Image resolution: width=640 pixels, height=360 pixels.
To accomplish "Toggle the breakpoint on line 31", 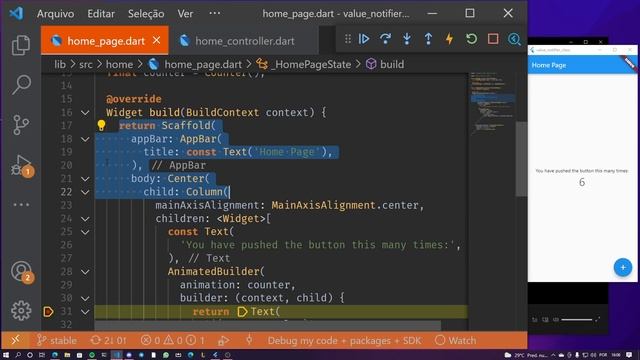I will (48, 312).
